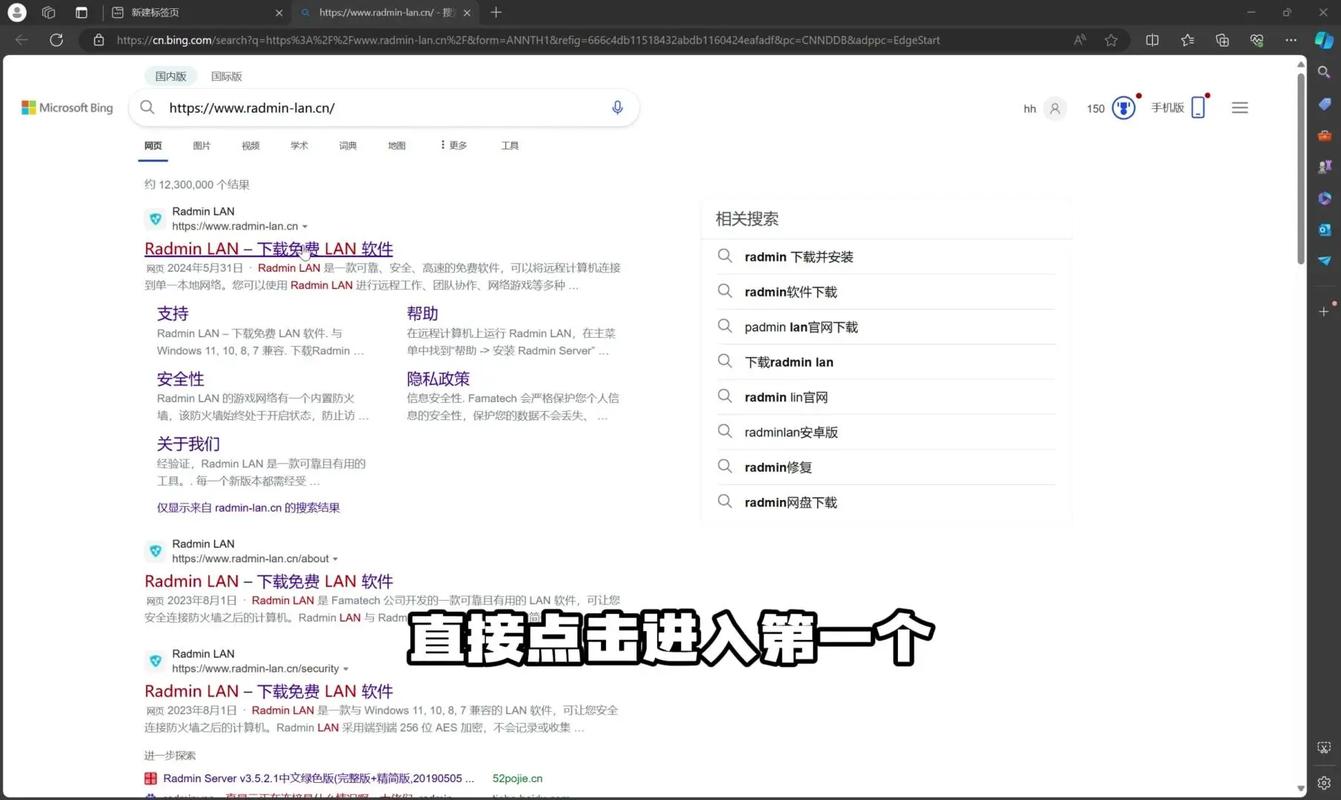Close the 新建标签页 tab
Screen dimensions: 1341x800
[x=279, y=13]
